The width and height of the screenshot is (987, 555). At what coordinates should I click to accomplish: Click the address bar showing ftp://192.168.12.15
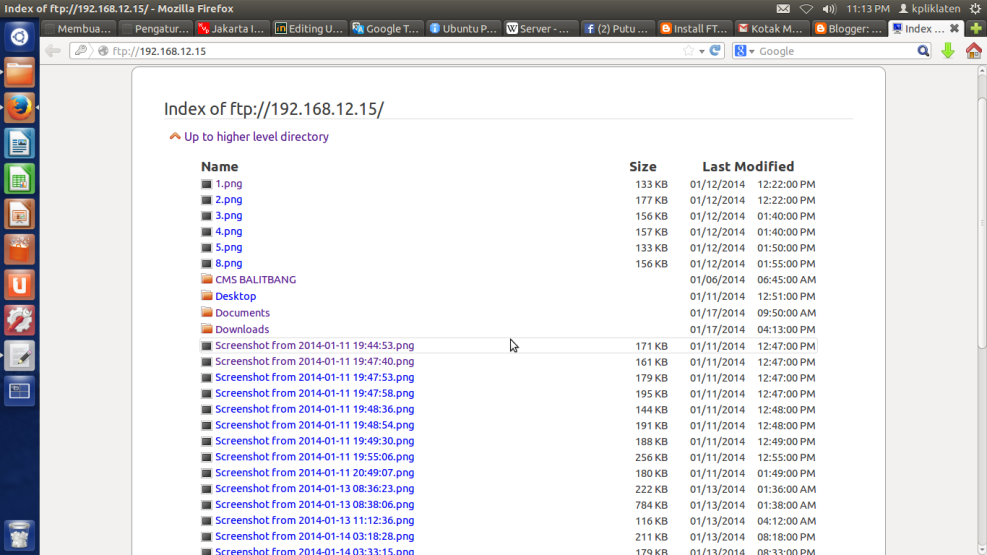pos(400,51)
